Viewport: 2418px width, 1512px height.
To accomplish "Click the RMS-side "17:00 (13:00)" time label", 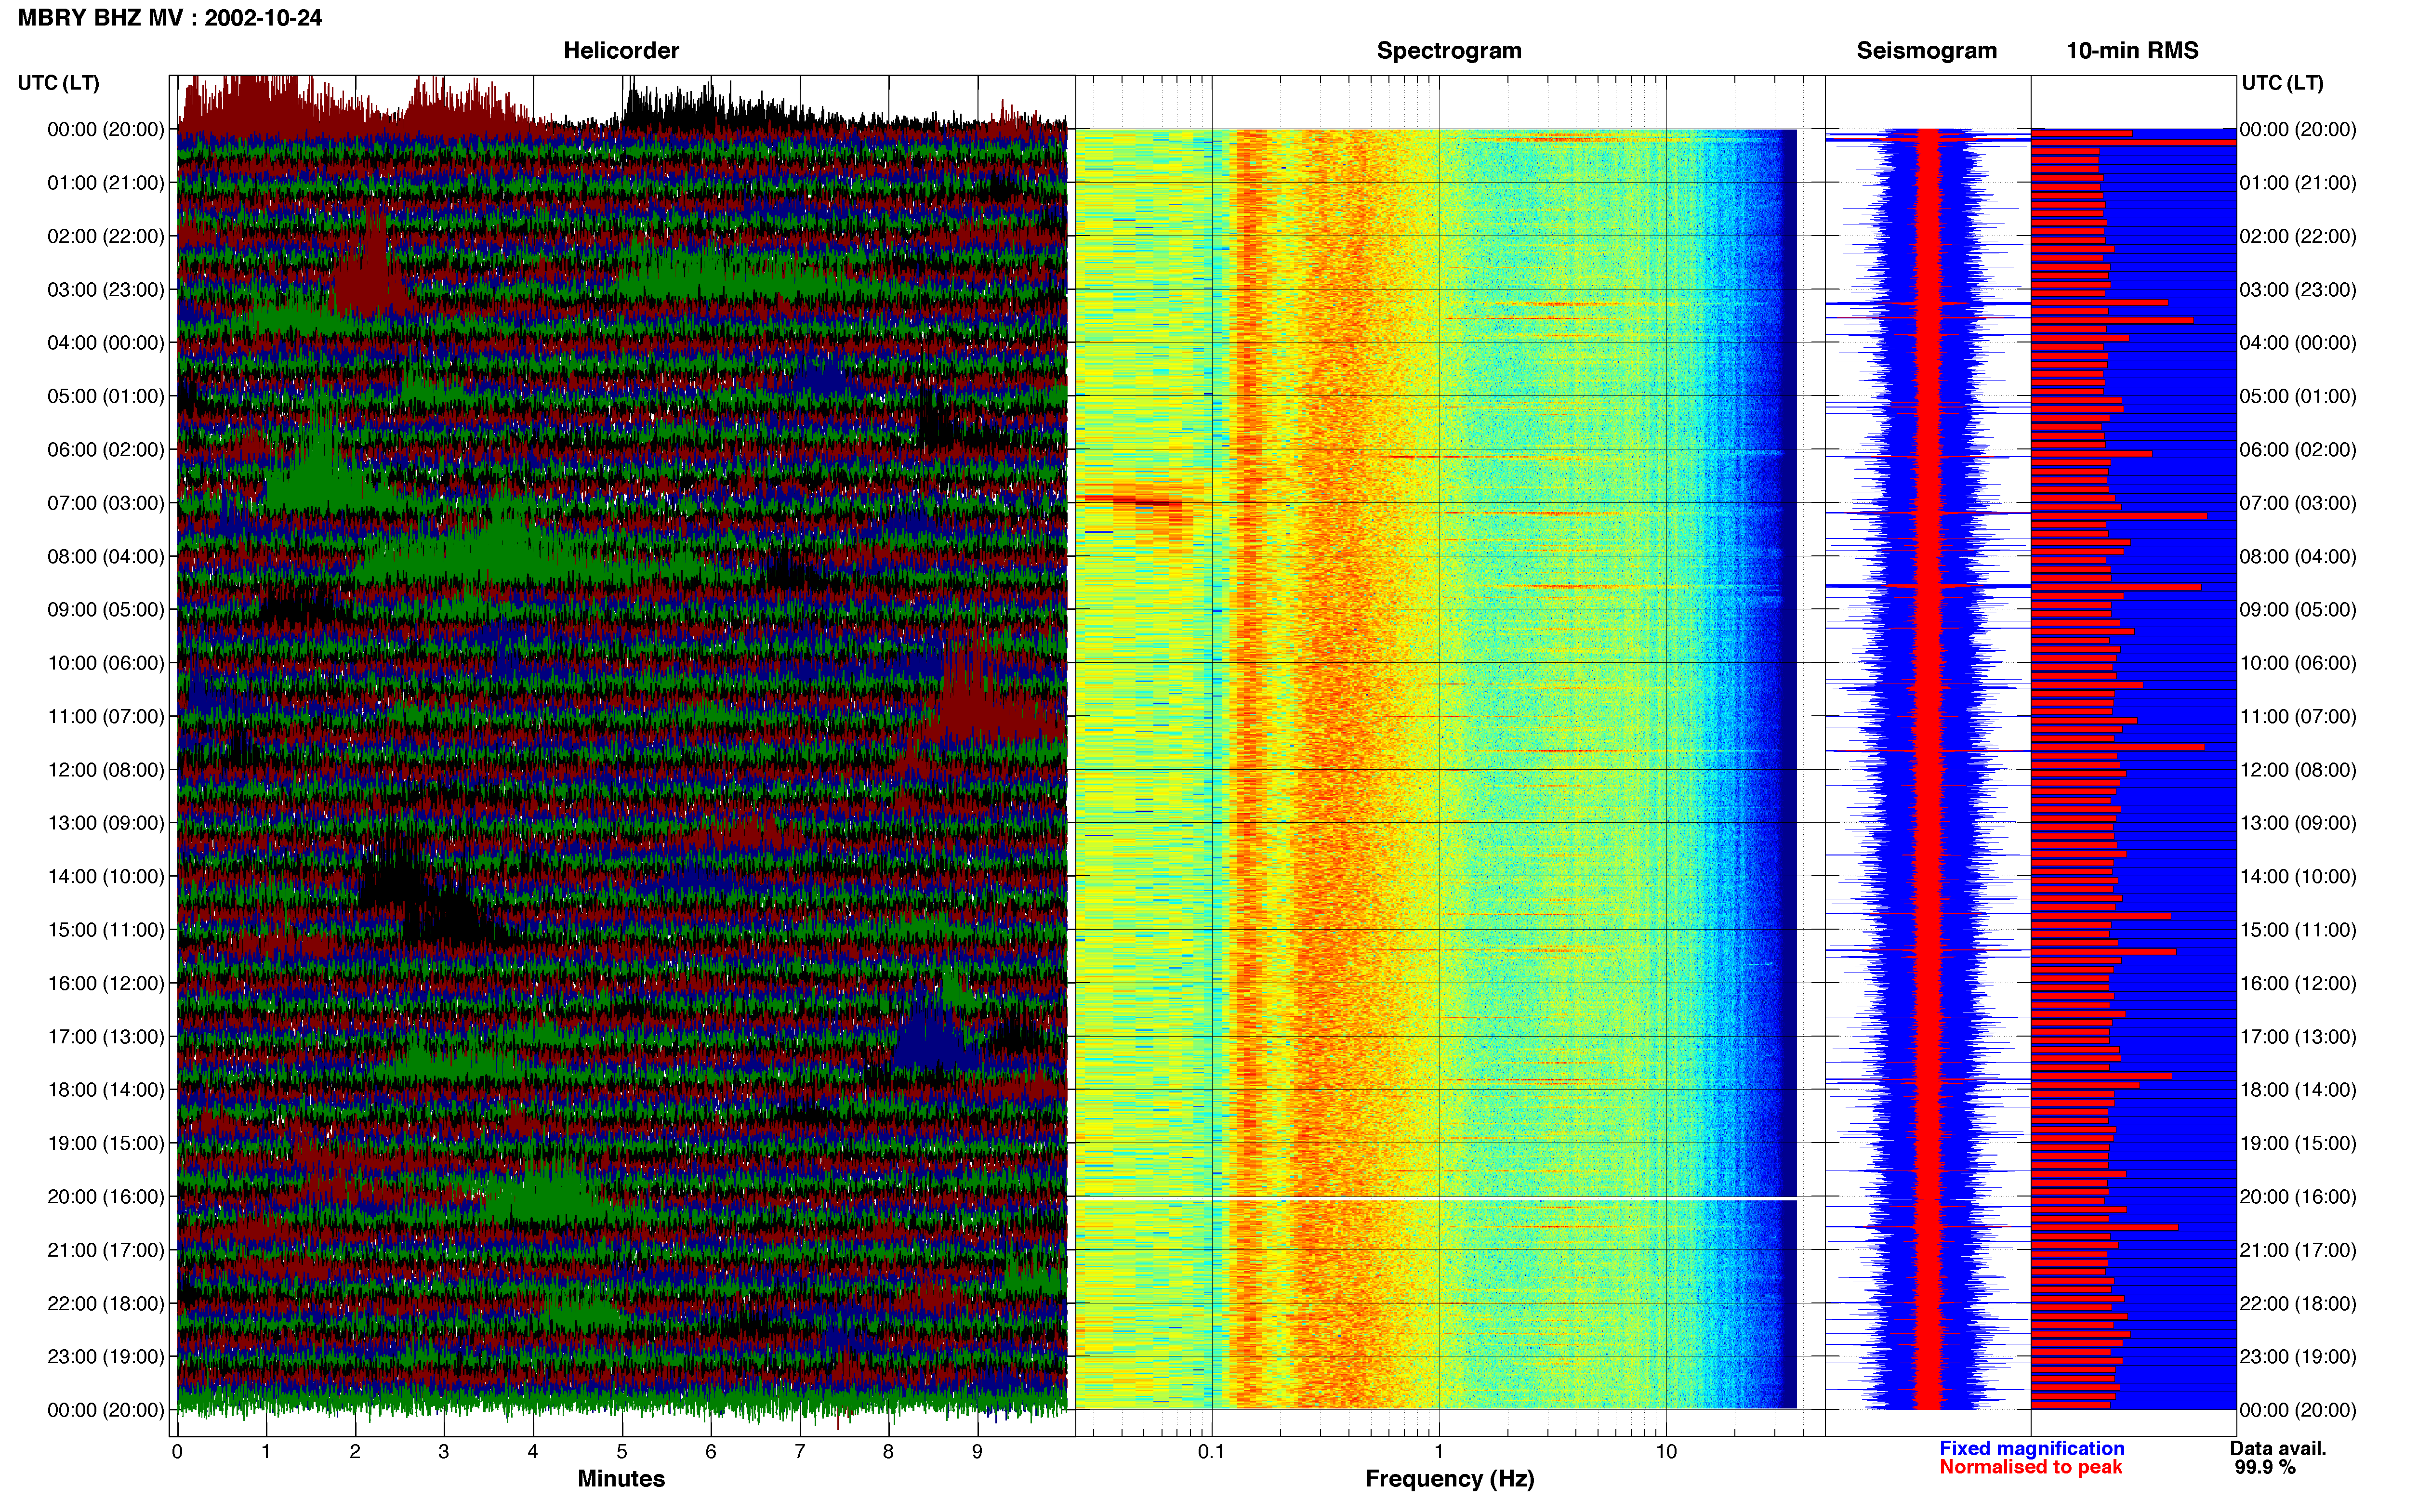I will click(2298, 1036).
